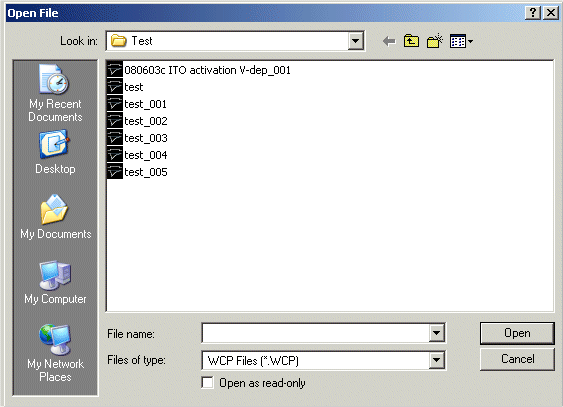Select the file icon beside test_001
The width and height of the screenshot is (563, 407).
[x=115, y=104]
